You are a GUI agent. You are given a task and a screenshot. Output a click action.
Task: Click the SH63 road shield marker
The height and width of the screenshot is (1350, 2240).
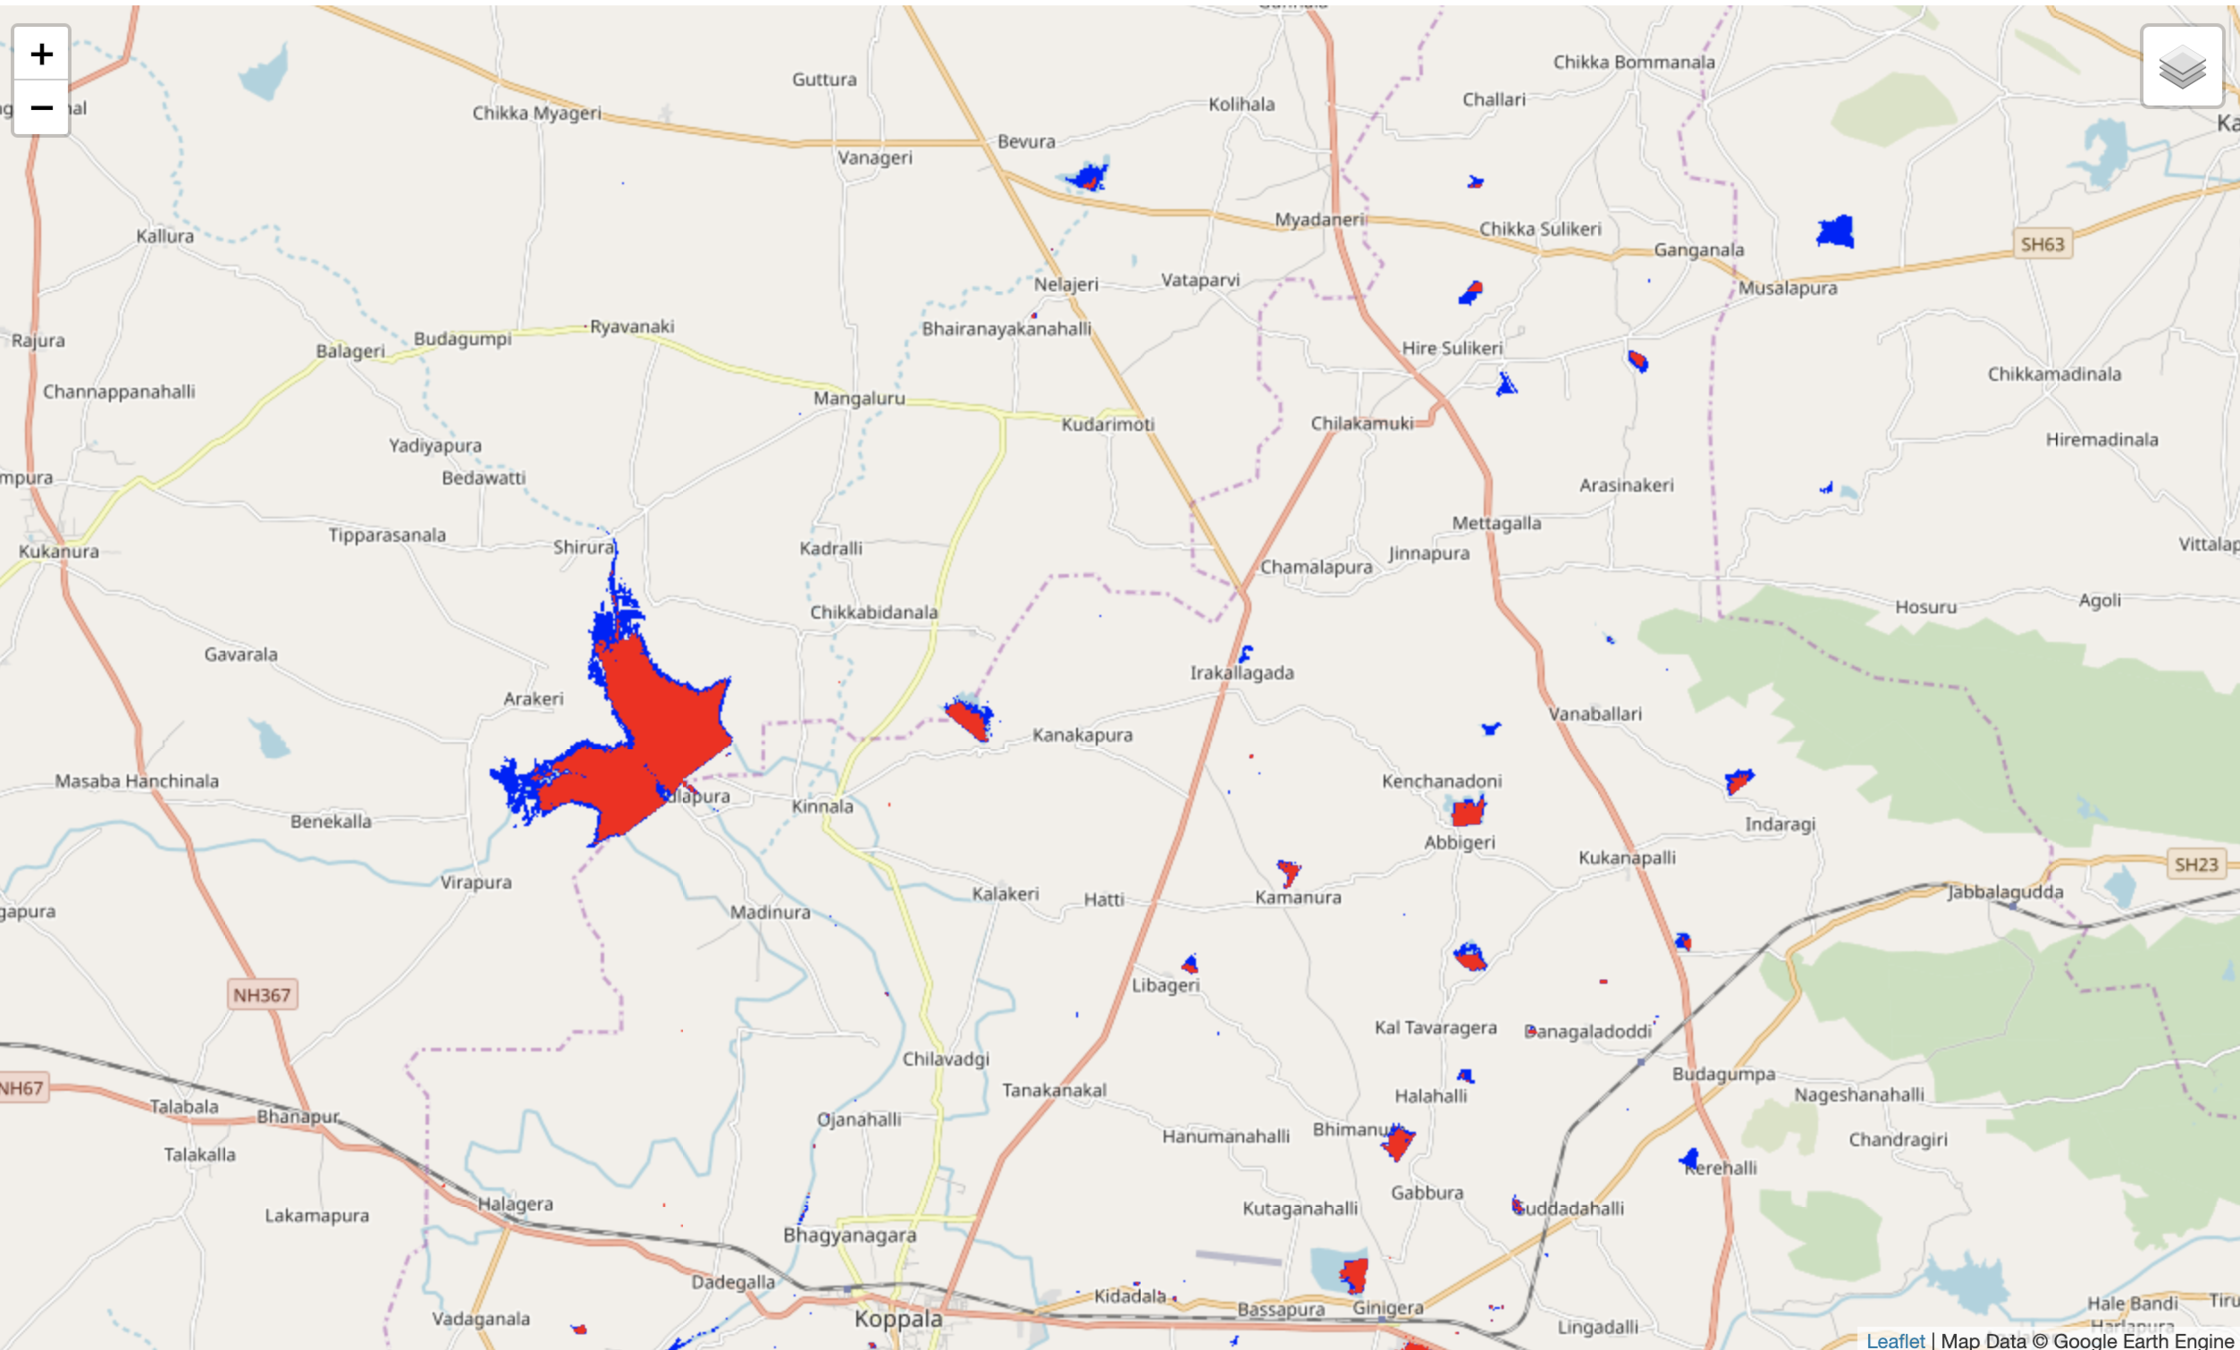point(2041,244)
